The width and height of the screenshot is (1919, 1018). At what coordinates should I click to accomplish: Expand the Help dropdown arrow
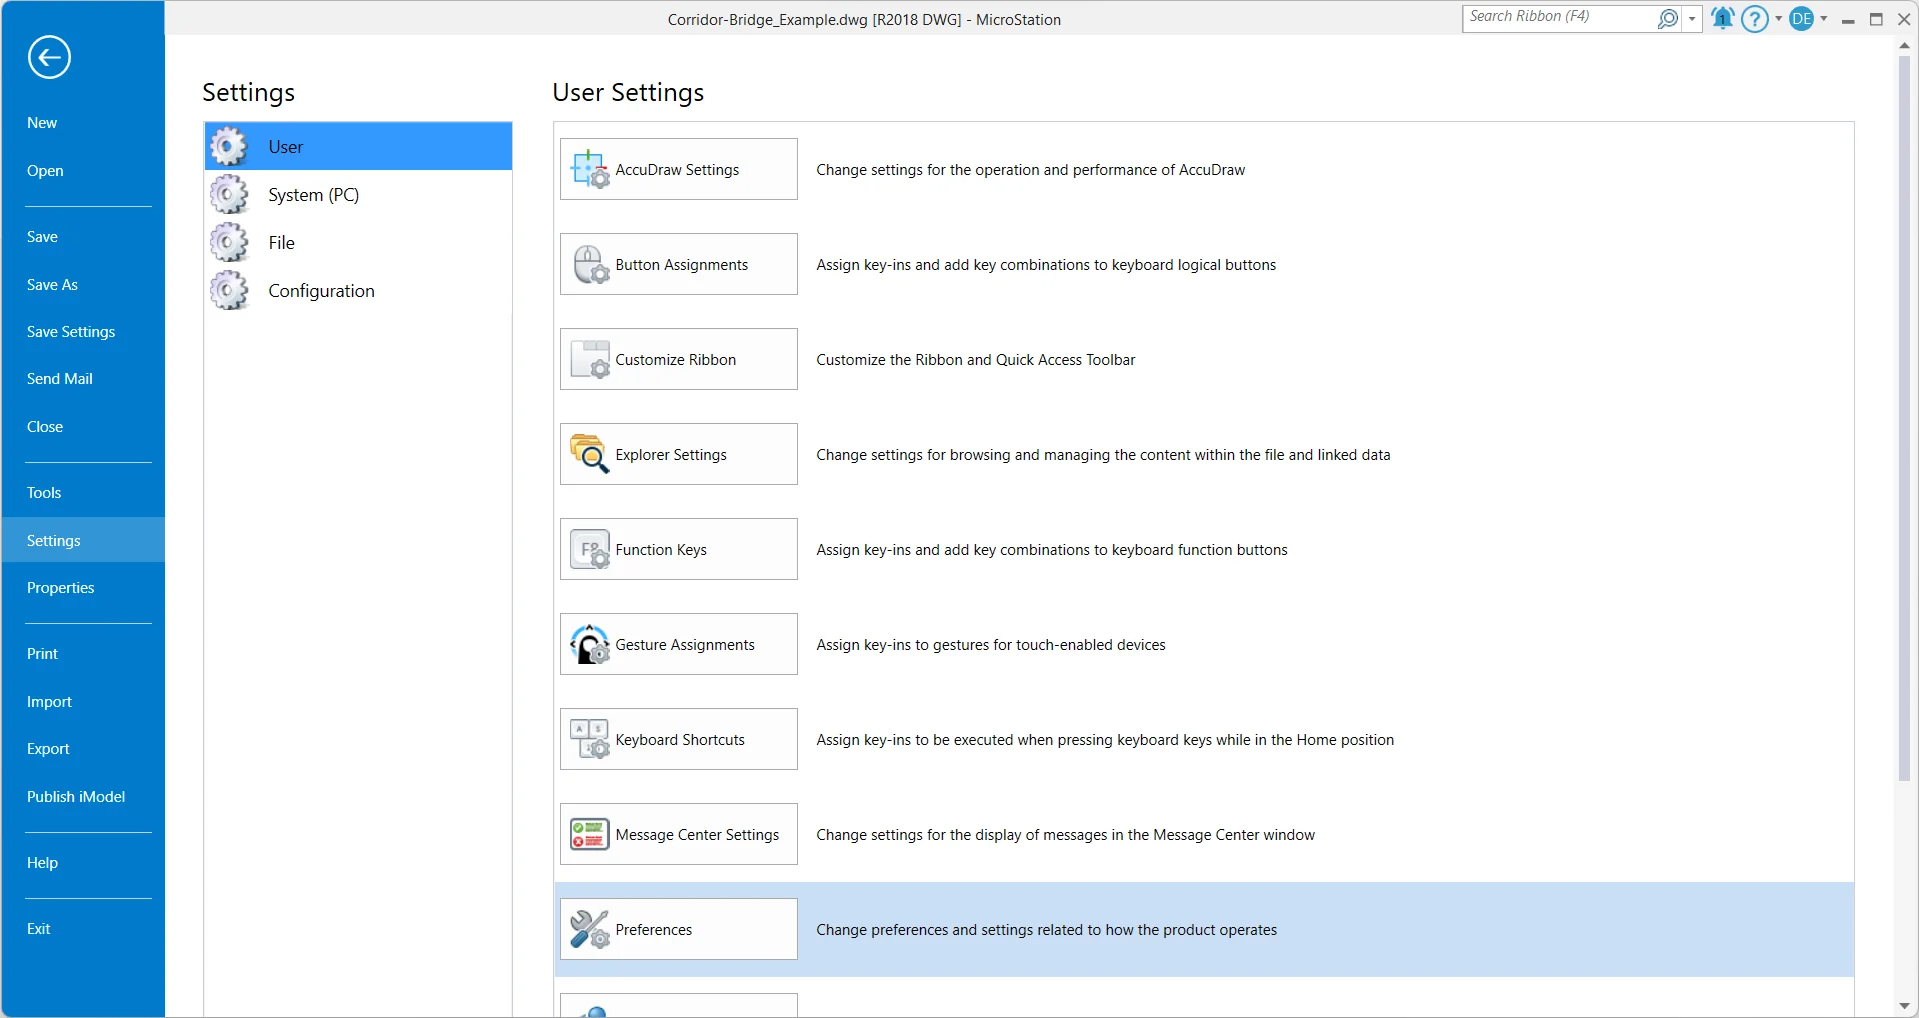click(x=1778, y=18)
